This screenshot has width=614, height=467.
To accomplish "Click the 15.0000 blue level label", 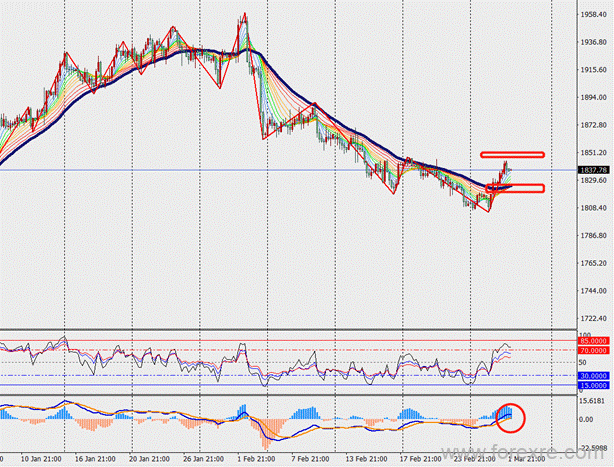I will coord(594,386).
